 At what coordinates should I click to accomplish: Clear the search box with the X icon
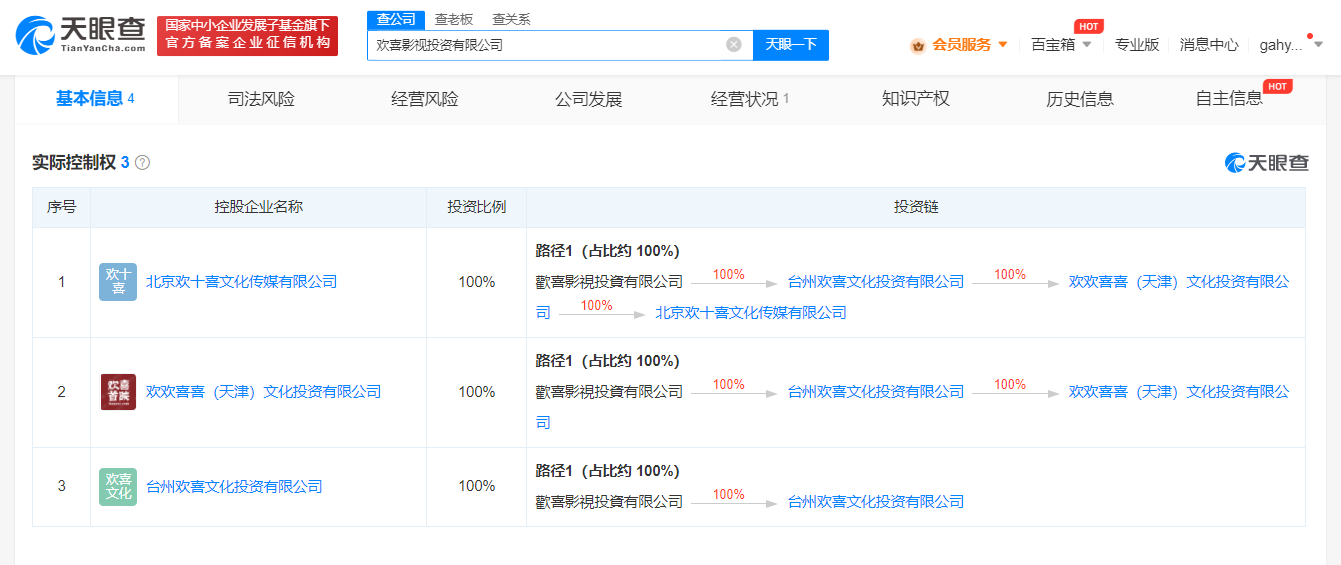click(x=733, y=44)
